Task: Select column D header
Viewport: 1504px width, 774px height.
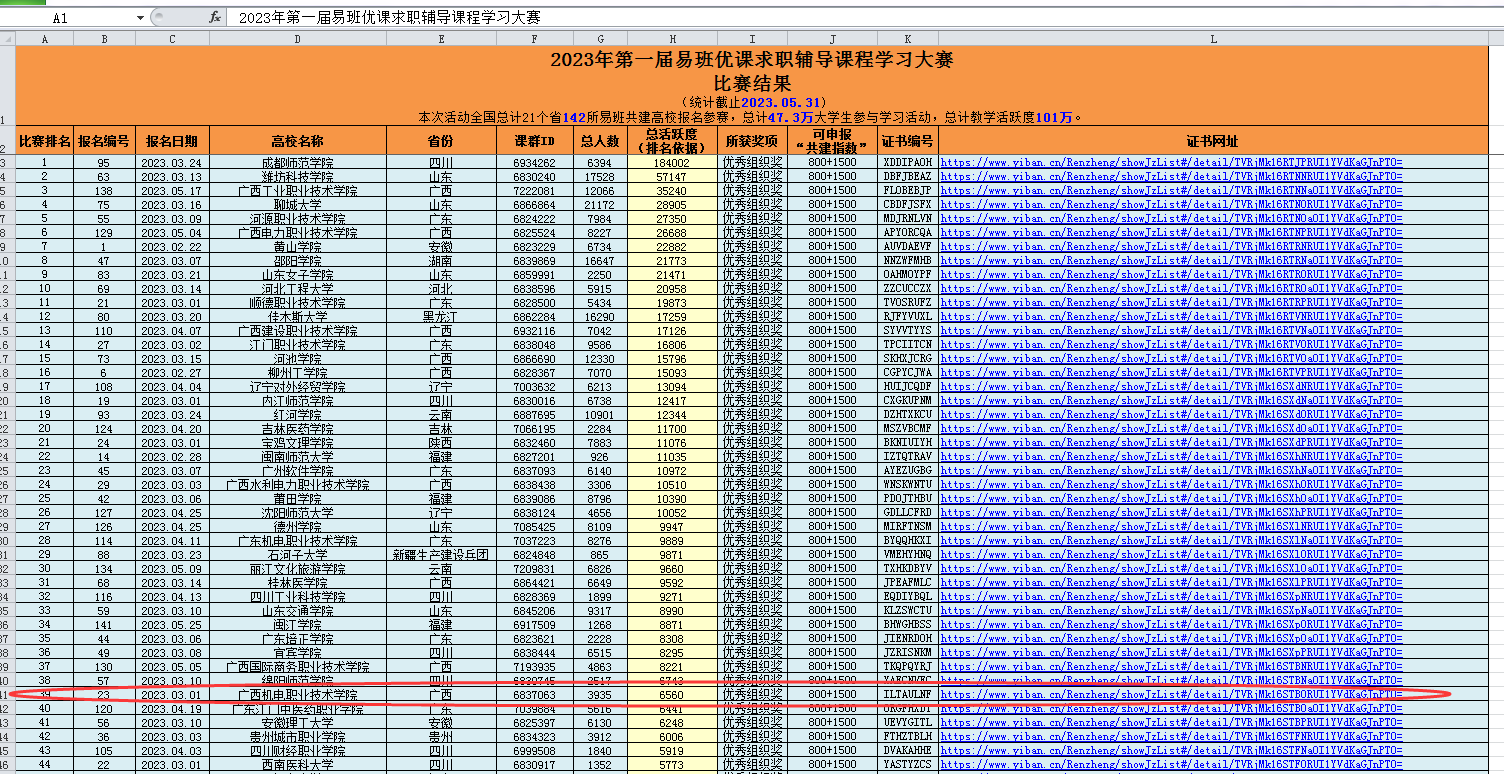Action: click(x=297, y=38)
